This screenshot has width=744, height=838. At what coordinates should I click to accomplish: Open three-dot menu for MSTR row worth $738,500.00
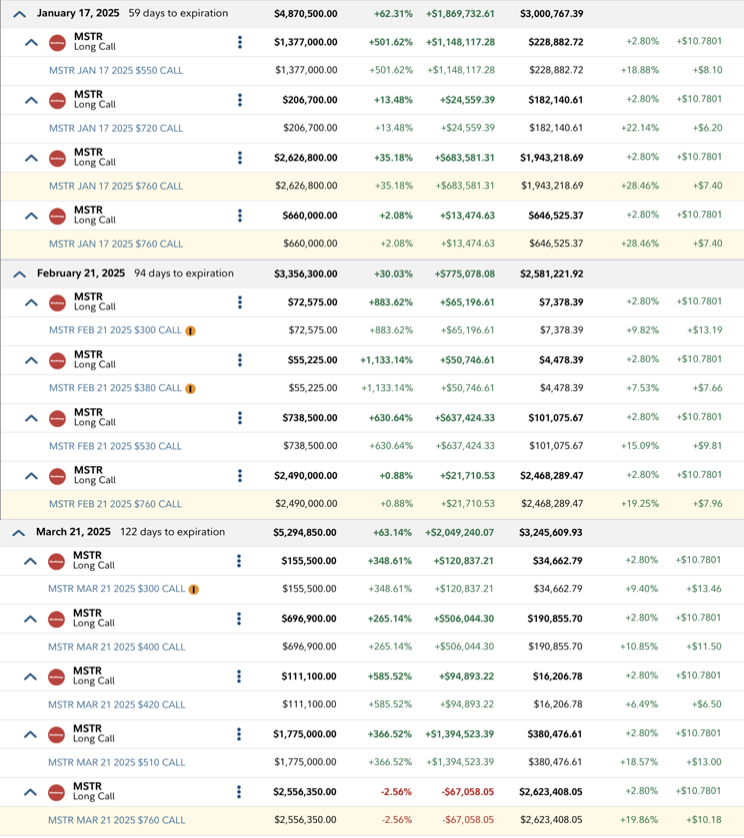[239, 418]
